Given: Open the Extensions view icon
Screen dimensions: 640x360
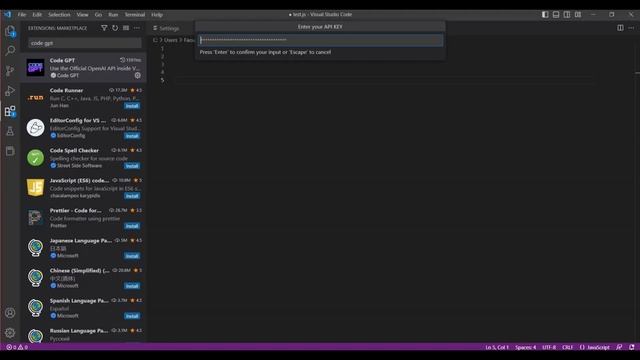Looking at the screenshot, I should click(x=10, y=111).
